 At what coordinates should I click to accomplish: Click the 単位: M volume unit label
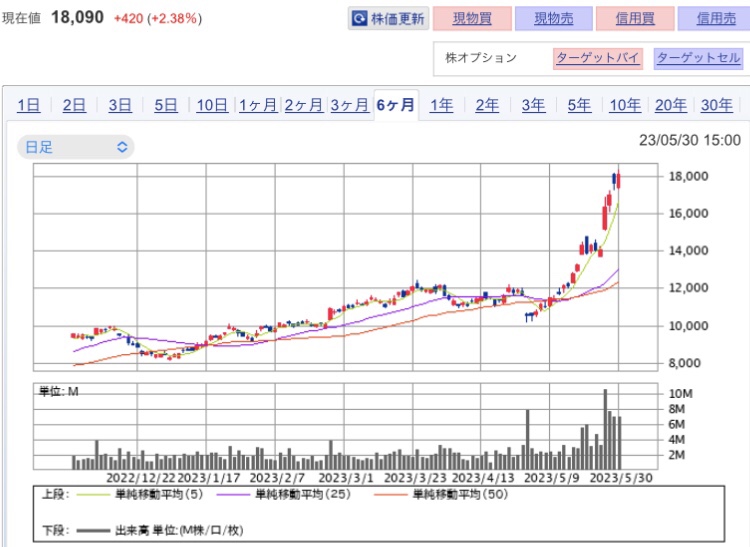tap(58, 392)
